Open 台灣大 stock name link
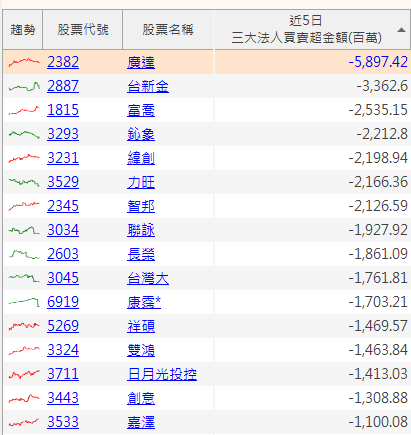 pos(148,278)
